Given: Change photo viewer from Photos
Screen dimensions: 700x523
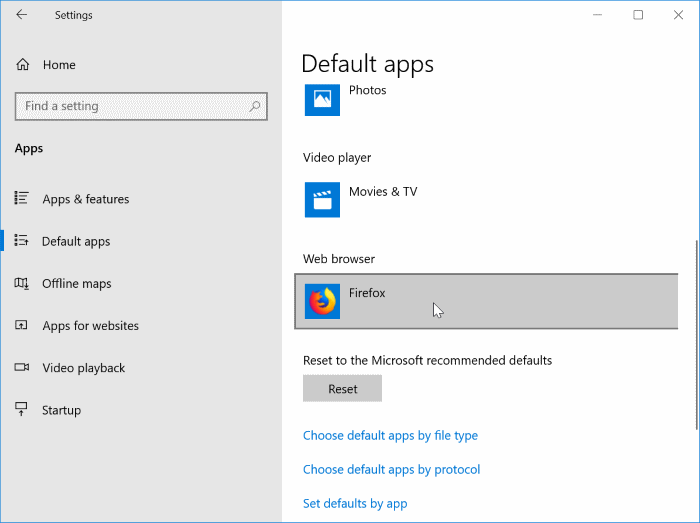Looking at the screenshot, I should coord(486,100).
